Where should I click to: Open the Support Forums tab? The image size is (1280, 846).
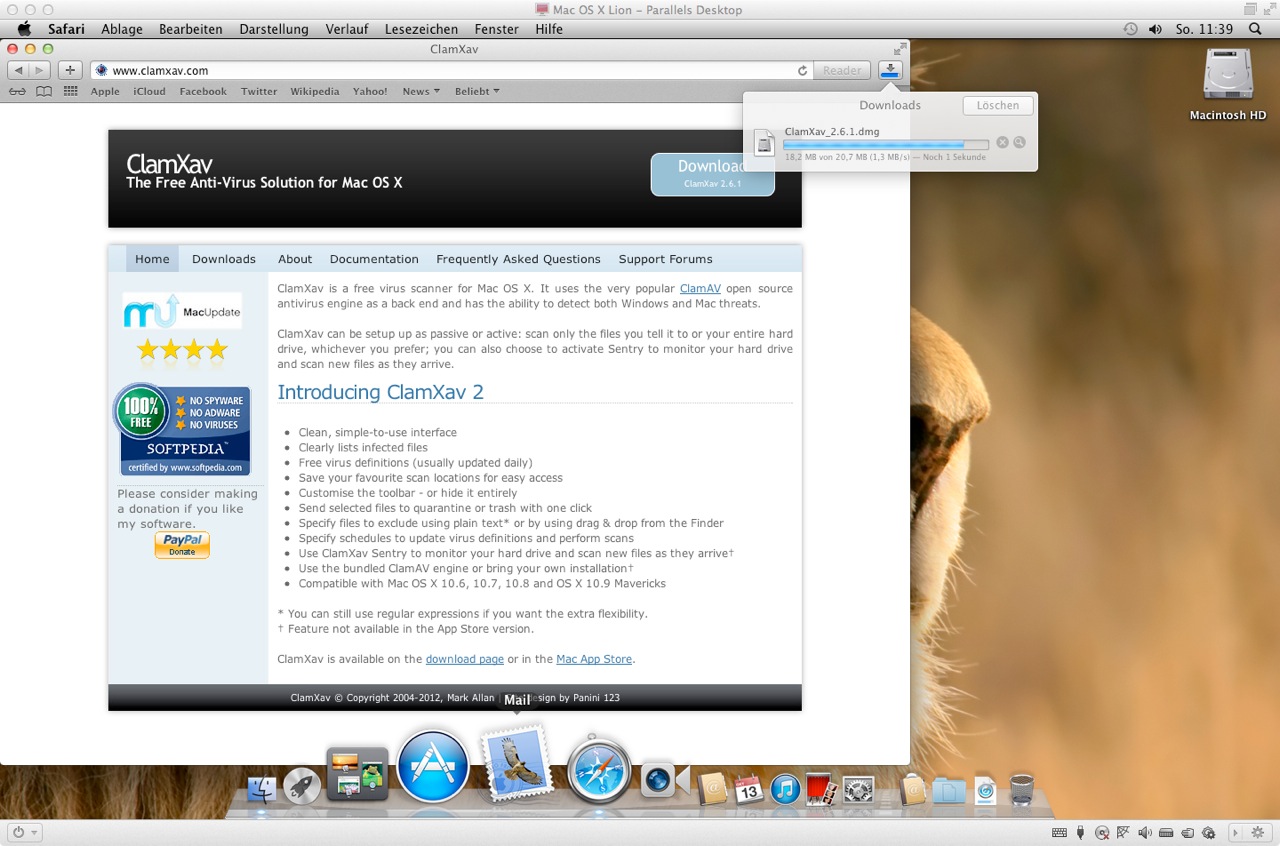(x=665, y=259)
